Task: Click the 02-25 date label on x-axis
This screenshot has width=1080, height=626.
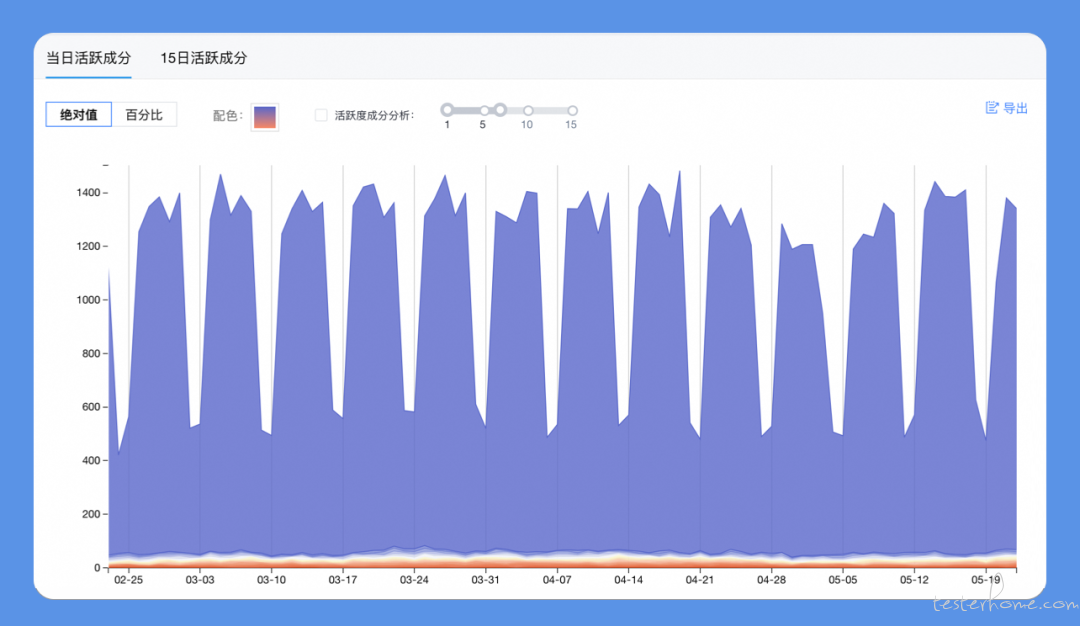Action: pyautogui.click(x=129, y=580)
